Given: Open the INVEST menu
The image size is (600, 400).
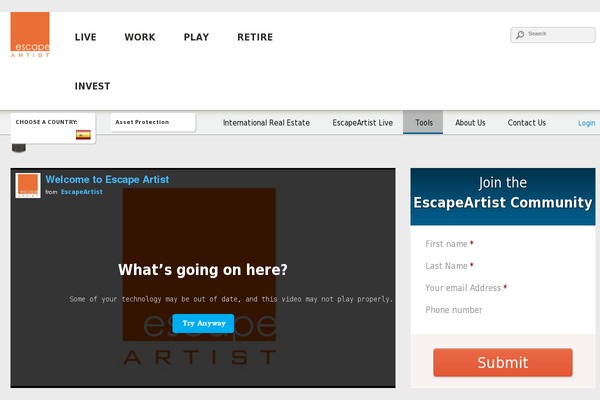Looking at the screenshot, I should tap(93, 86).
